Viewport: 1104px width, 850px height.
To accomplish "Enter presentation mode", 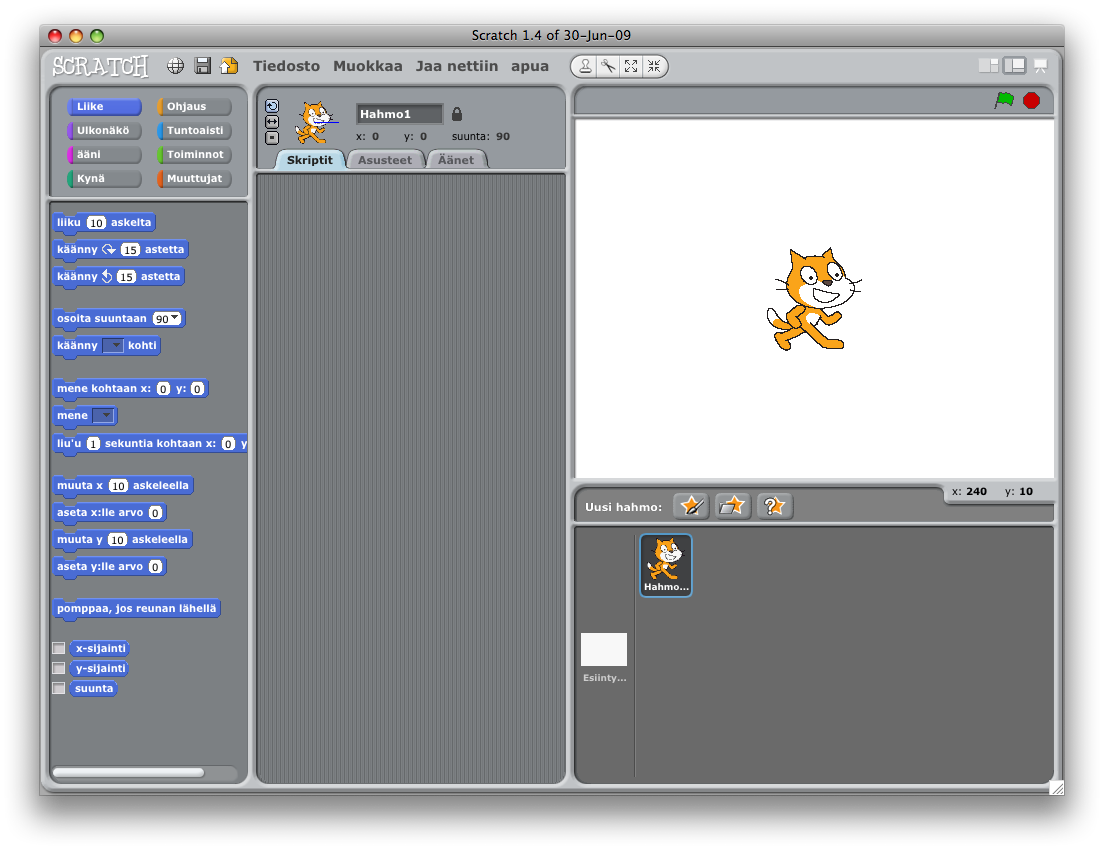I will coord(1041,65).
